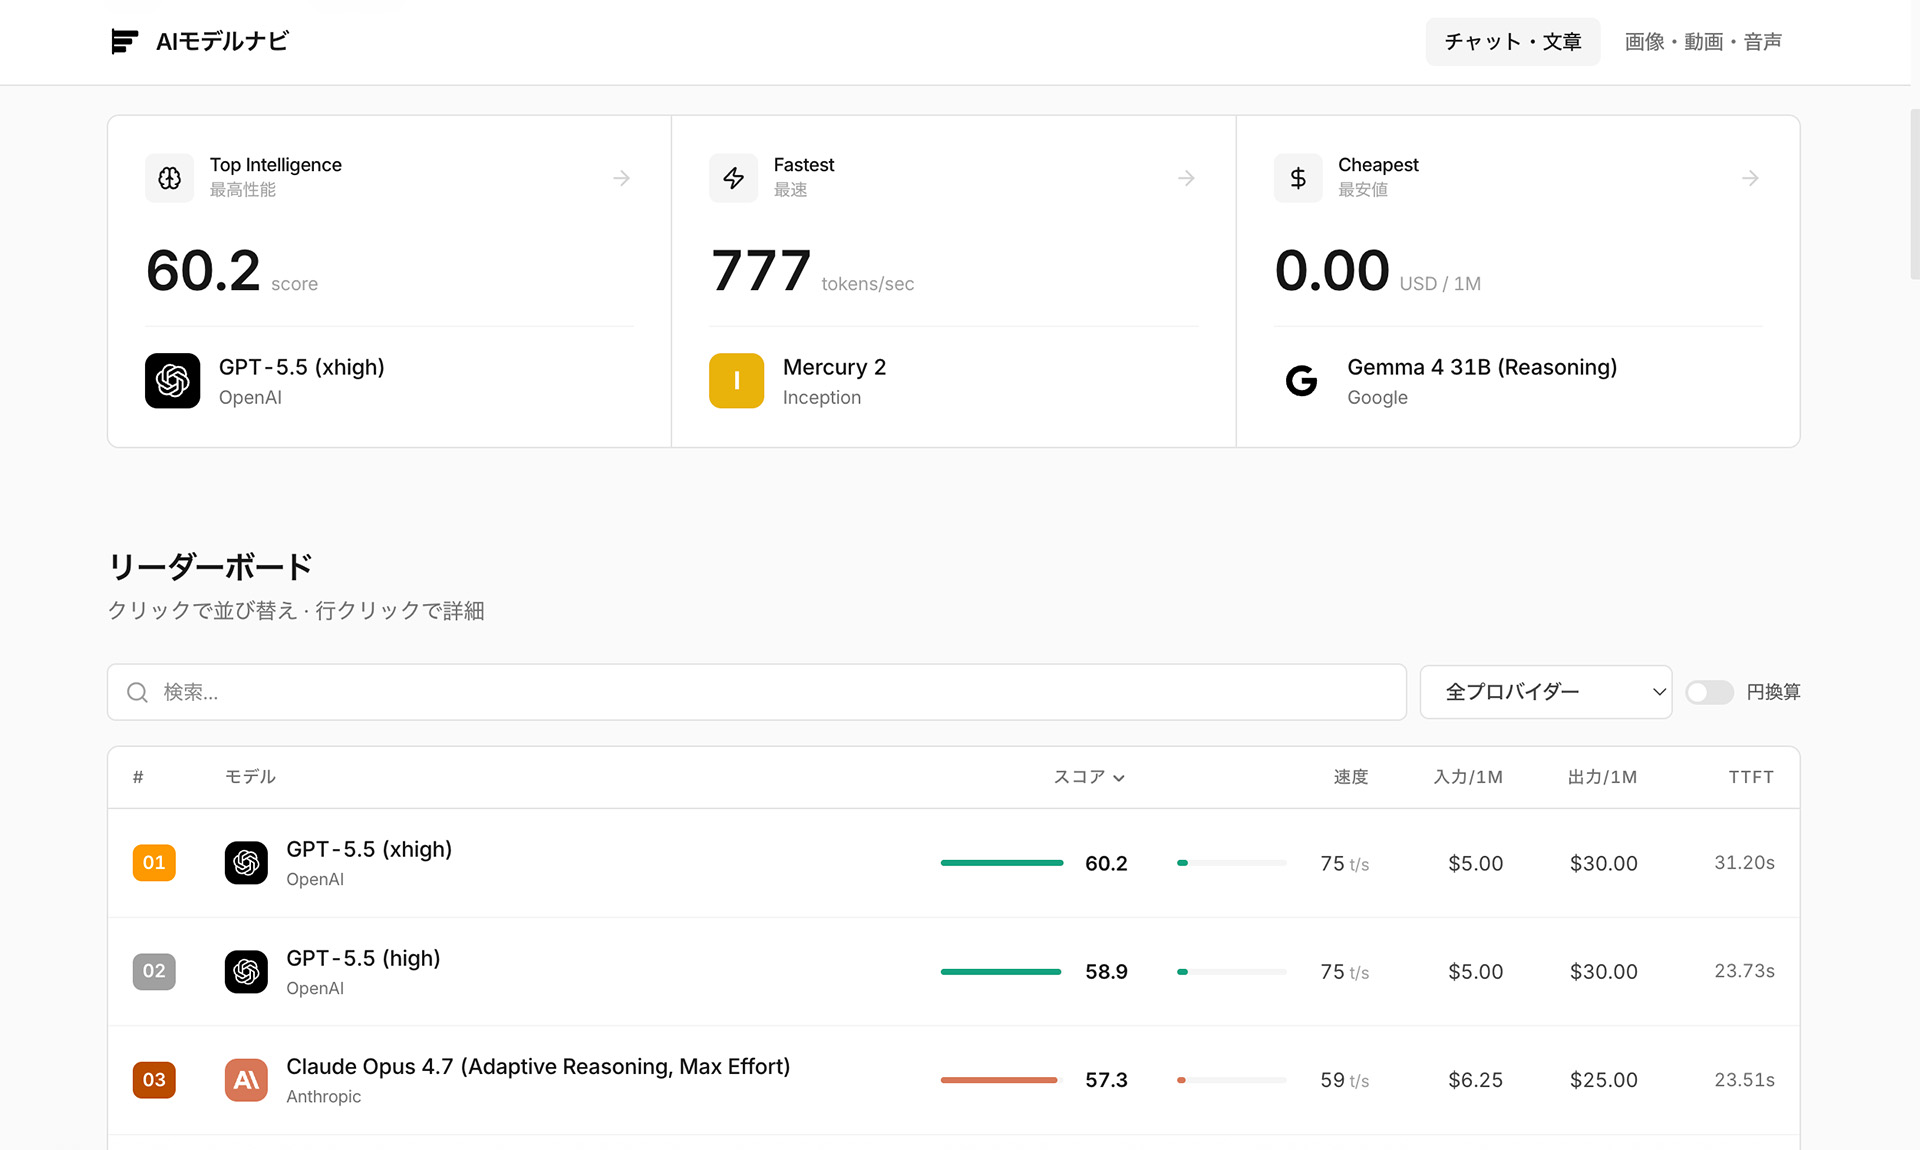
Task: Sort by モデル column header
Action: point(250,777)
